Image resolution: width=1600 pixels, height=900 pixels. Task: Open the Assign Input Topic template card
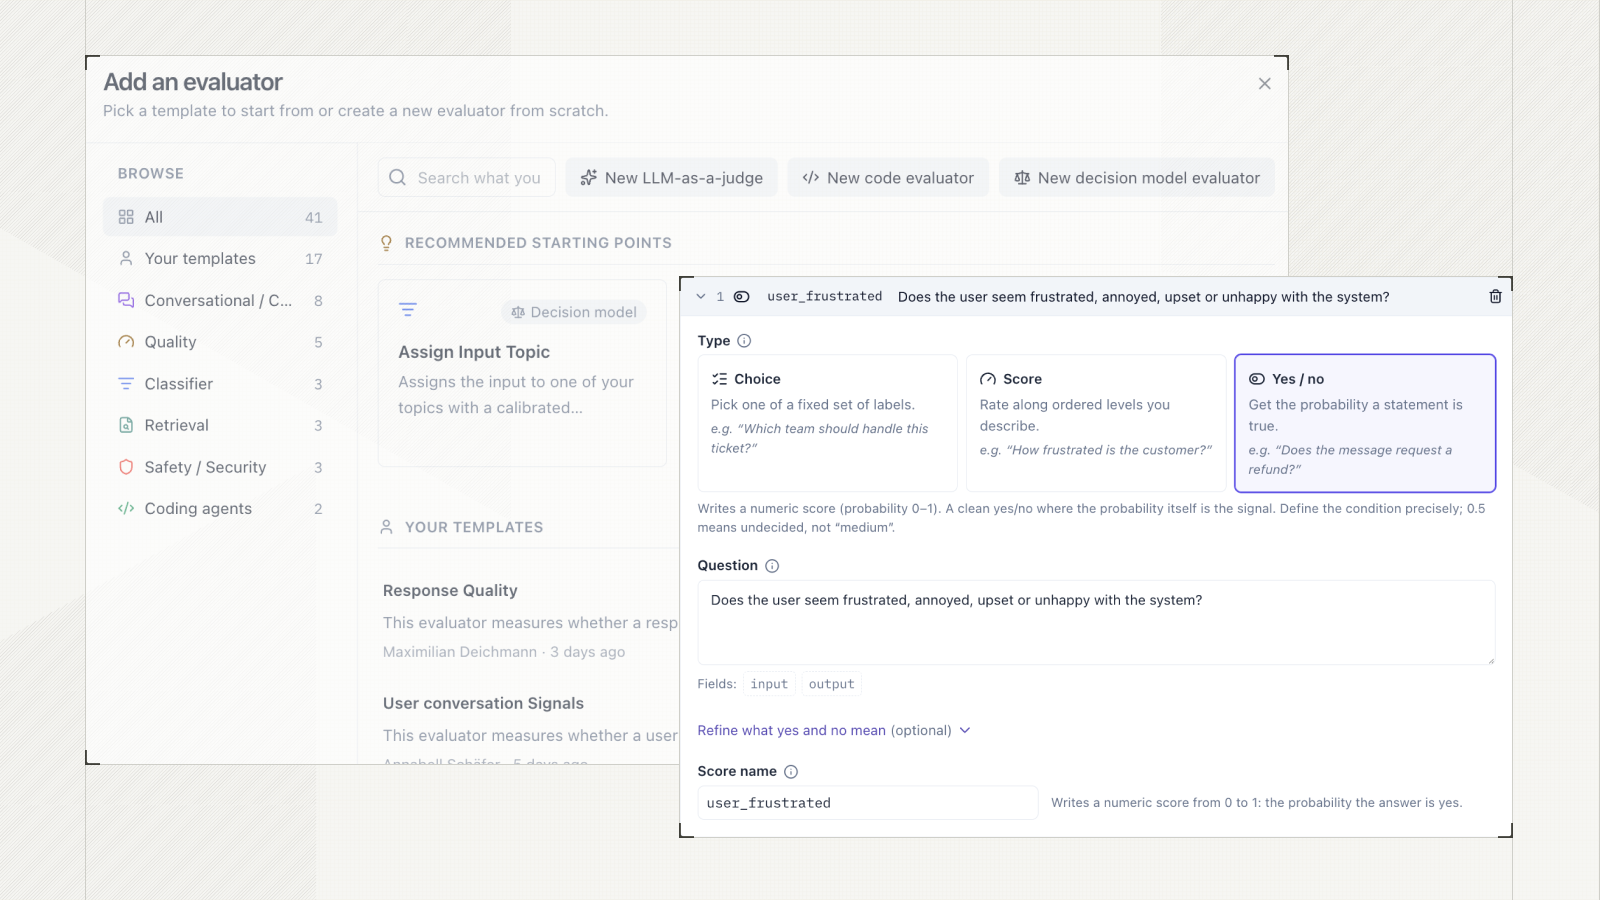(x=522, y=373)
